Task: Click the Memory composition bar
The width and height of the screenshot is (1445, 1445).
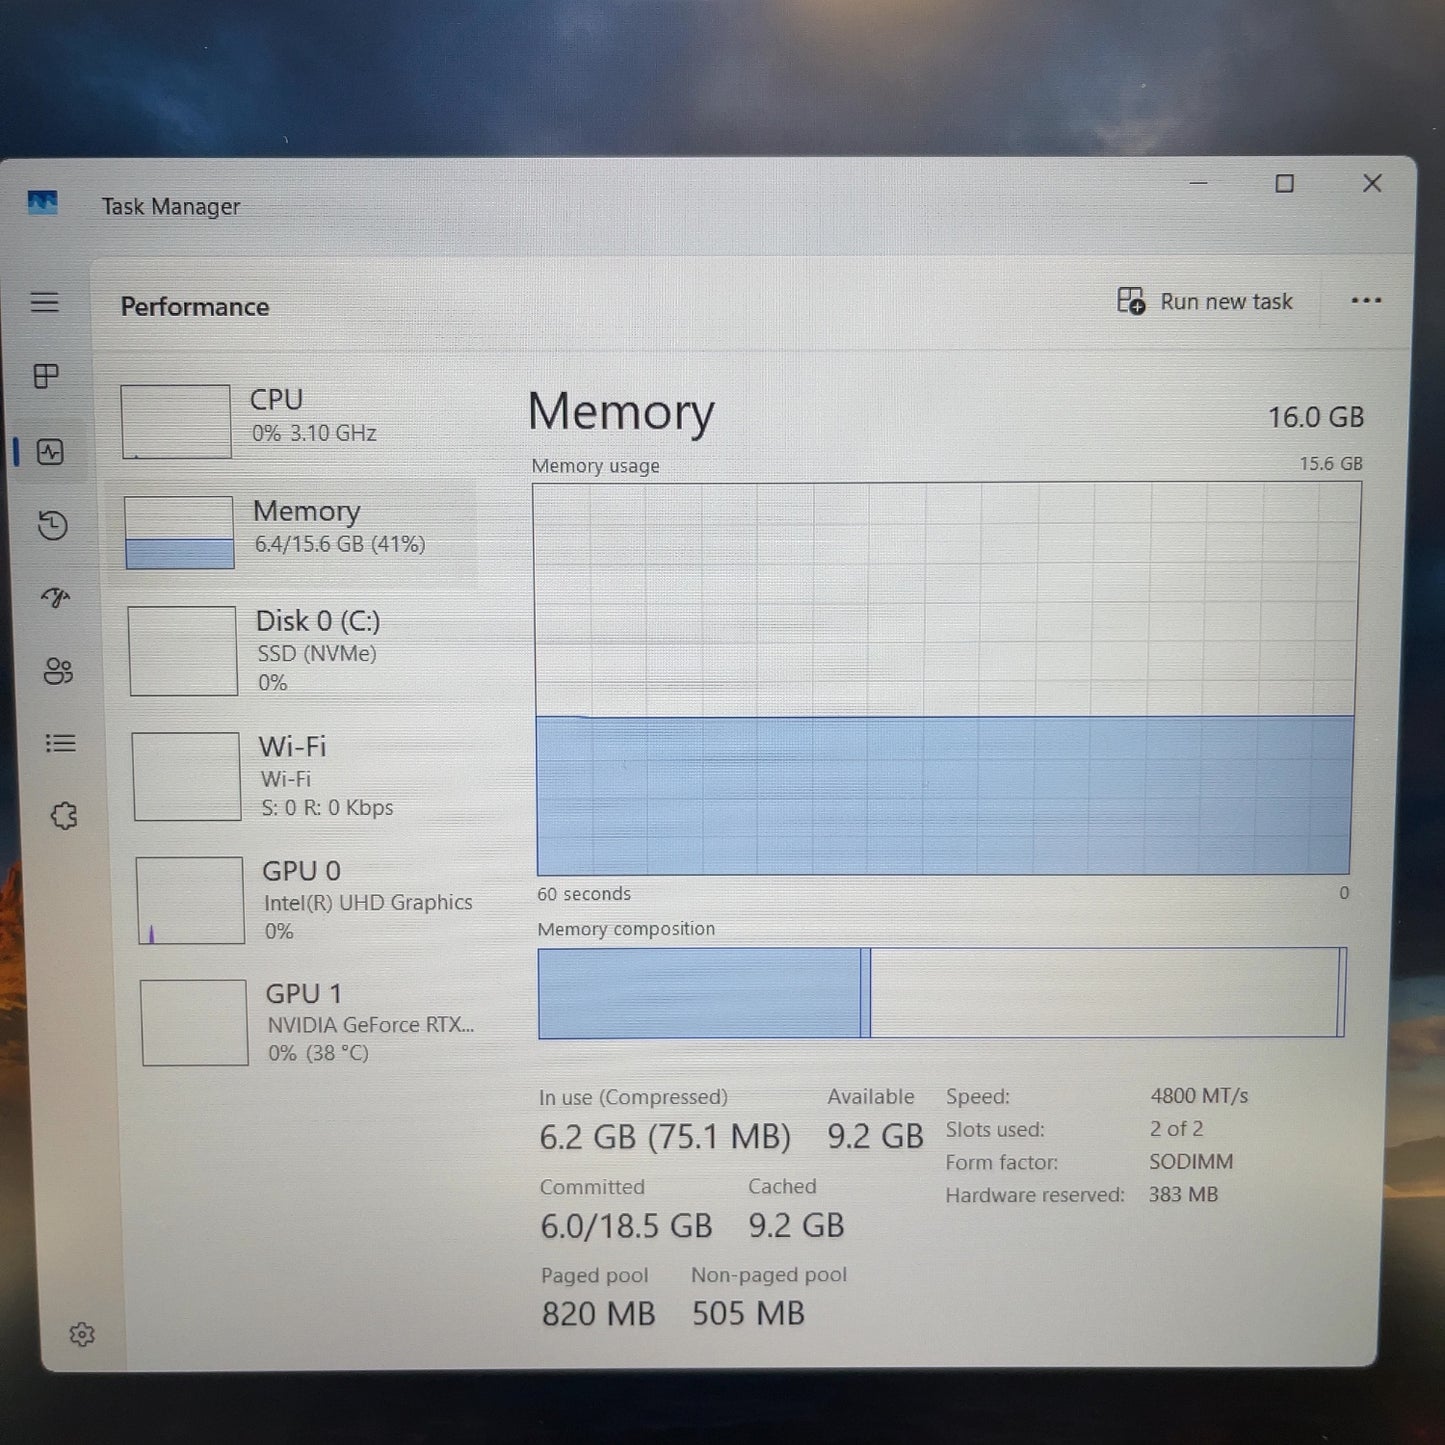Action: pos(940,993)
